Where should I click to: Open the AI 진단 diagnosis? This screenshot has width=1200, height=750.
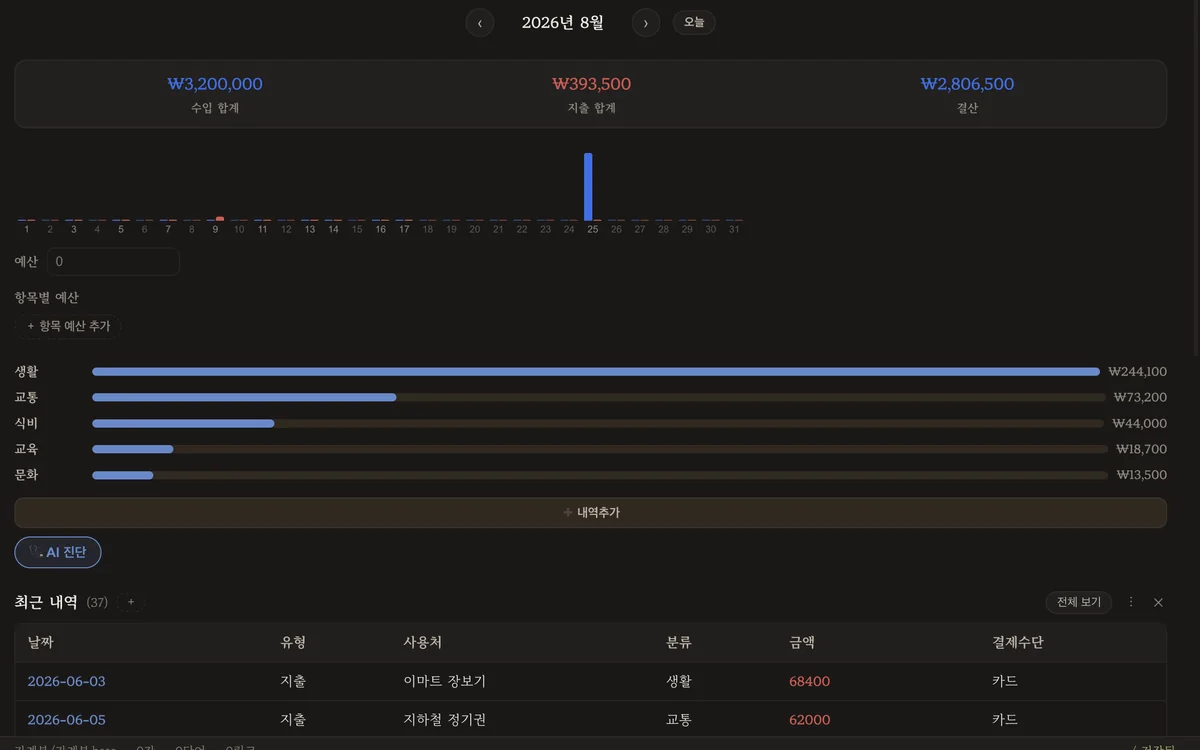pyautogui.click(x=58, y=552)
